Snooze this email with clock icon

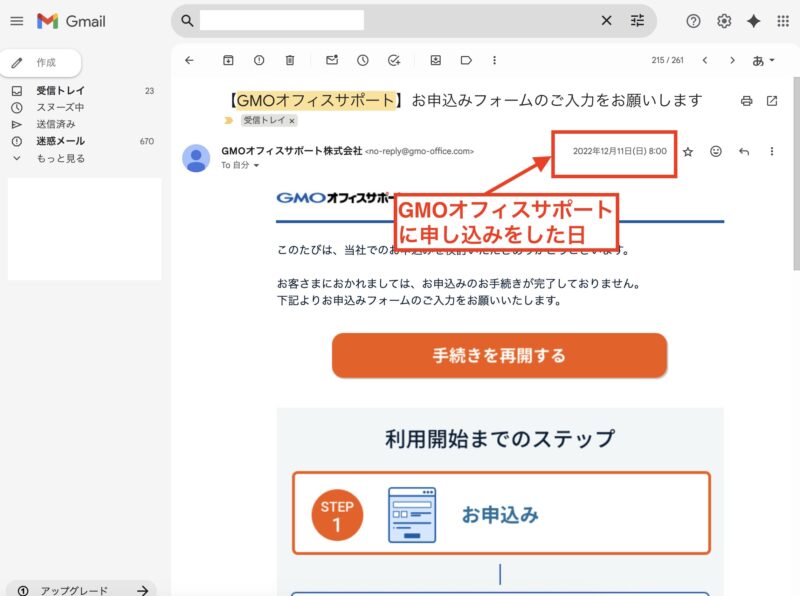click(x=363, y=60)
